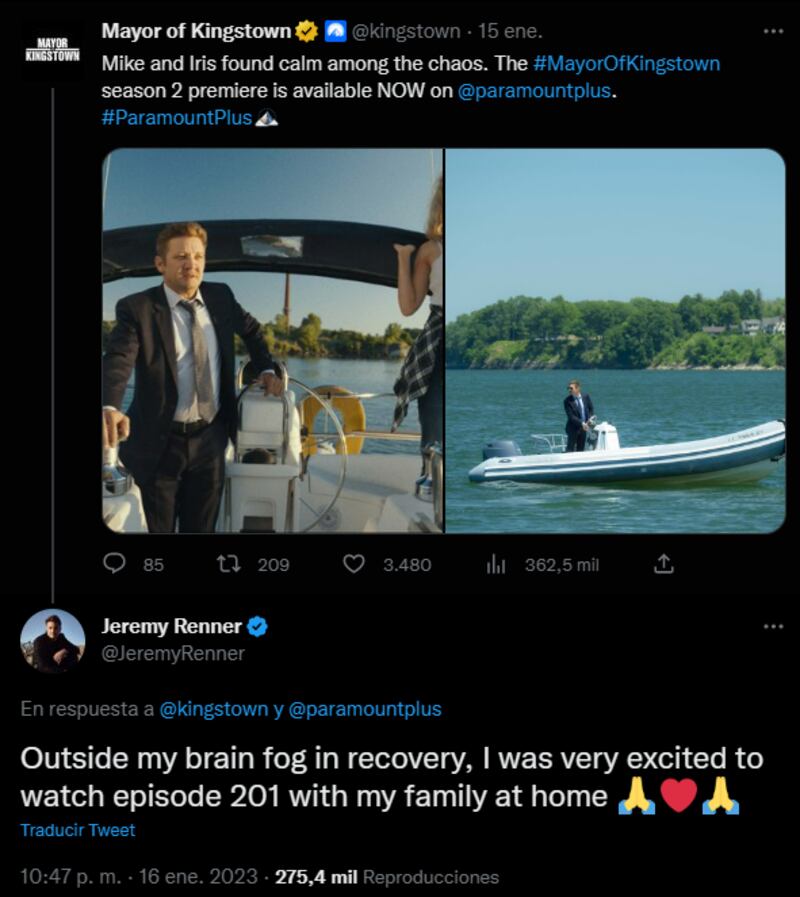
Task: Open Jeremy Renner's profile avatar
Action: (52, 641)
